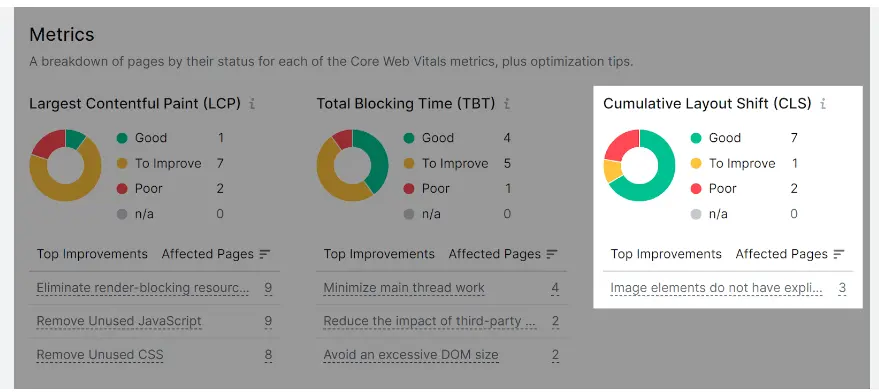
Task: Toggle the Good legend dot under LCP
Action: [x=122, y=138]
